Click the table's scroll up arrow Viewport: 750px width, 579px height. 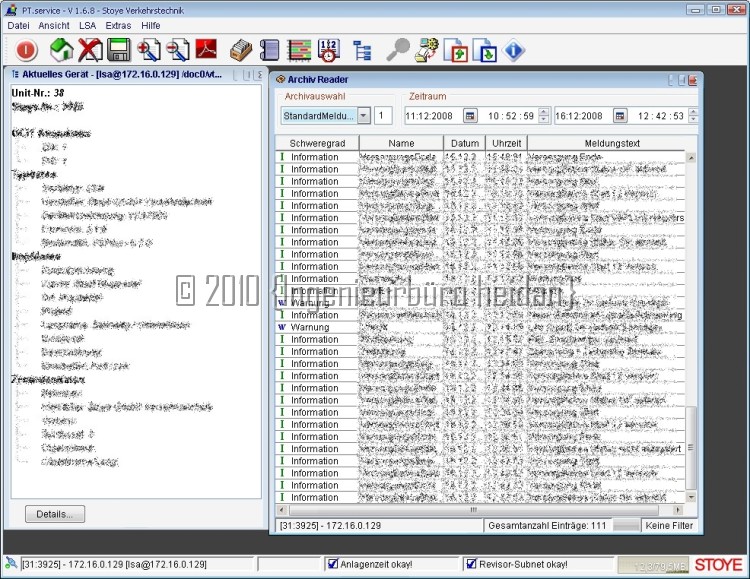click(691, 157)
